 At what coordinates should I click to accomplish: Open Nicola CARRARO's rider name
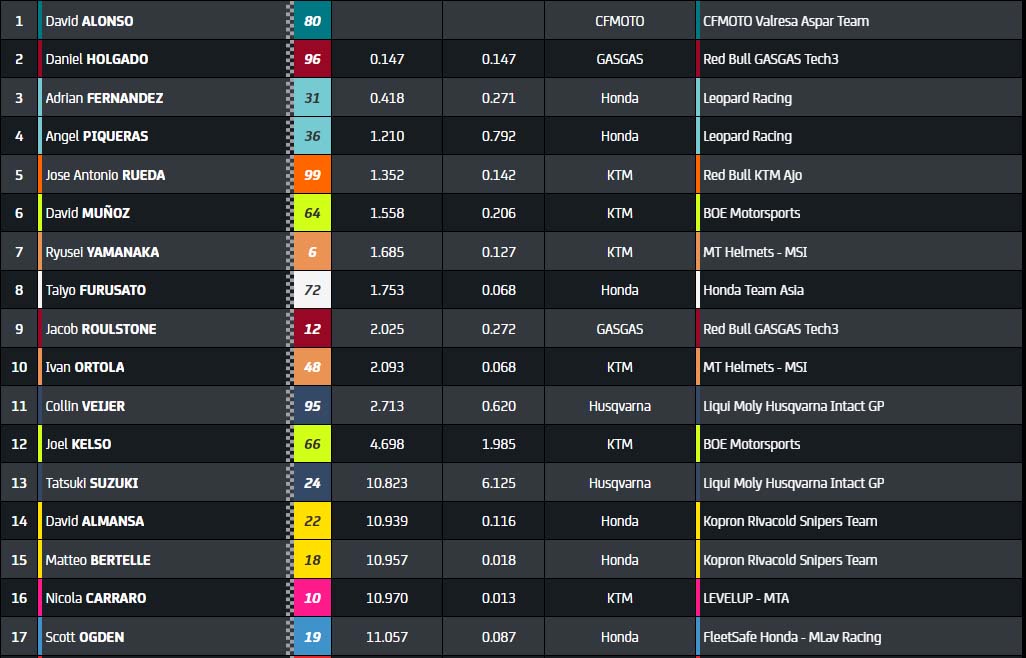[x=96, y=598]
